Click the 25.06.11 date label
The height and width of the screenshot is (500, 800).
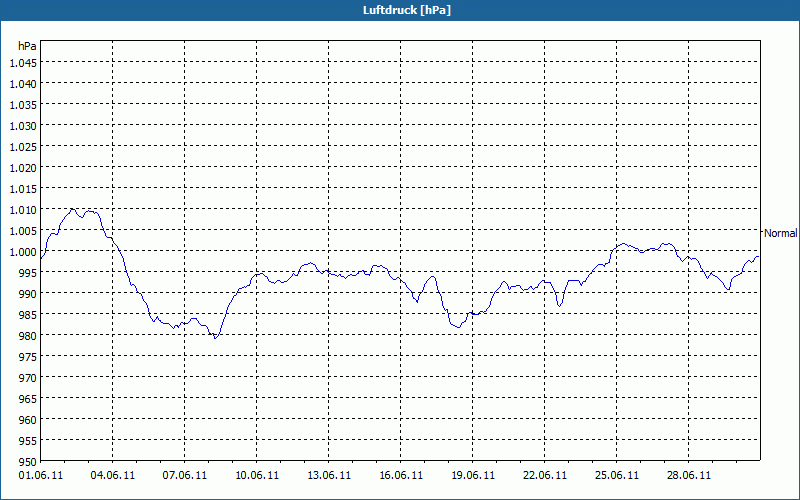(617, 475)
